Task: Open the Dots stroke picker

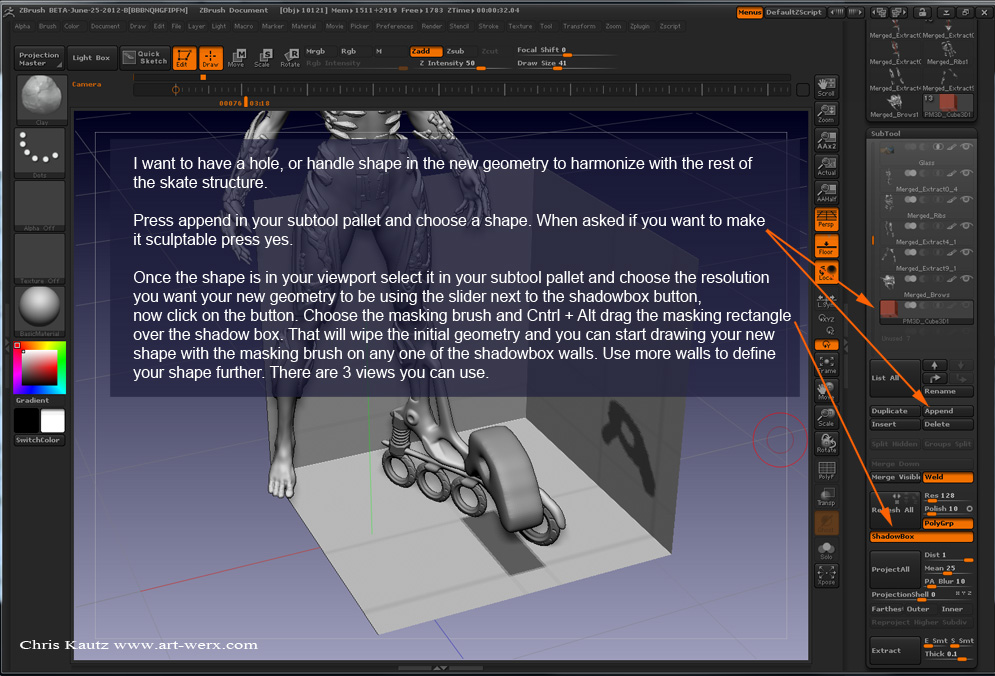Action: coord(41,153)
